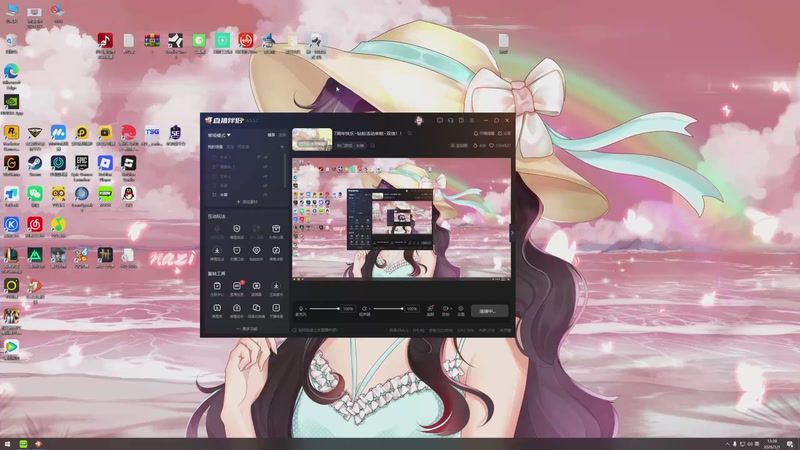
Task: Open the Microsoft Edge desktop icon
Action: [x=11, y=77]
